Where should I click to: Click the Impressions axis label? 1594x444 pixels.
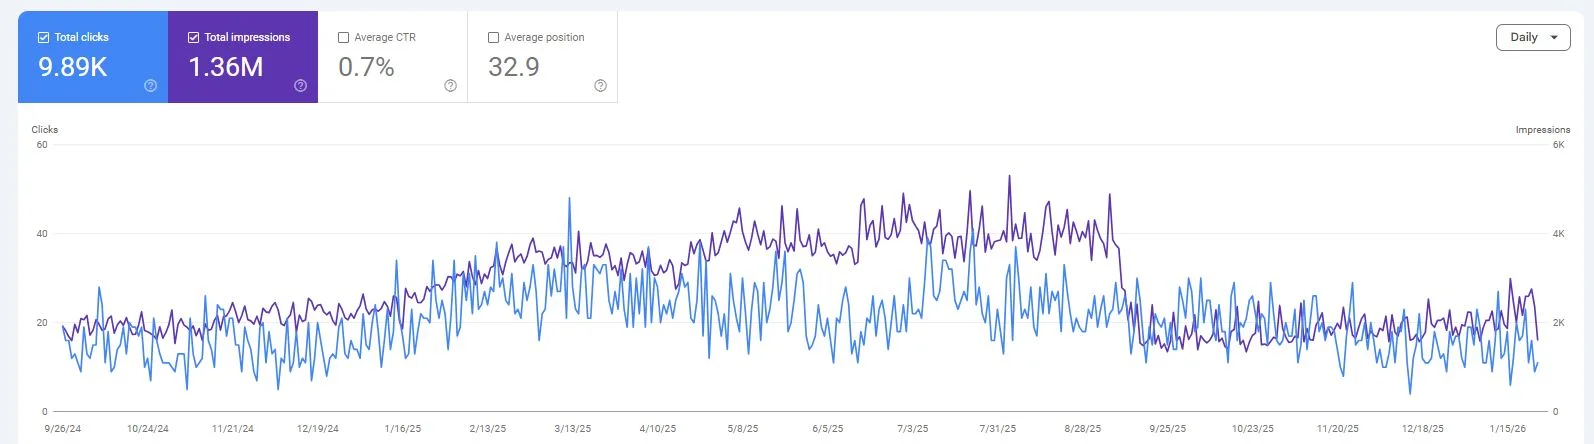pos(1542,130)
